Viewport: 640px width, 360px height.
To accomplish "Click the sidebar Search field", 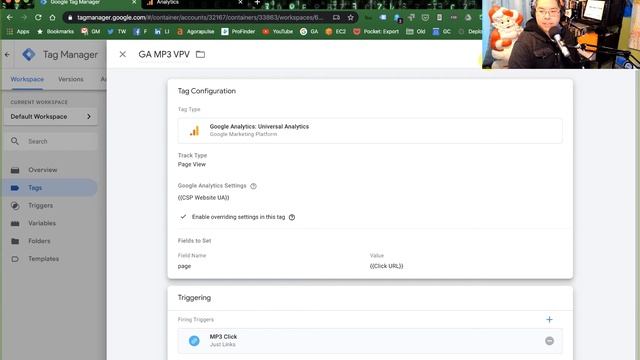I will 51,141.
